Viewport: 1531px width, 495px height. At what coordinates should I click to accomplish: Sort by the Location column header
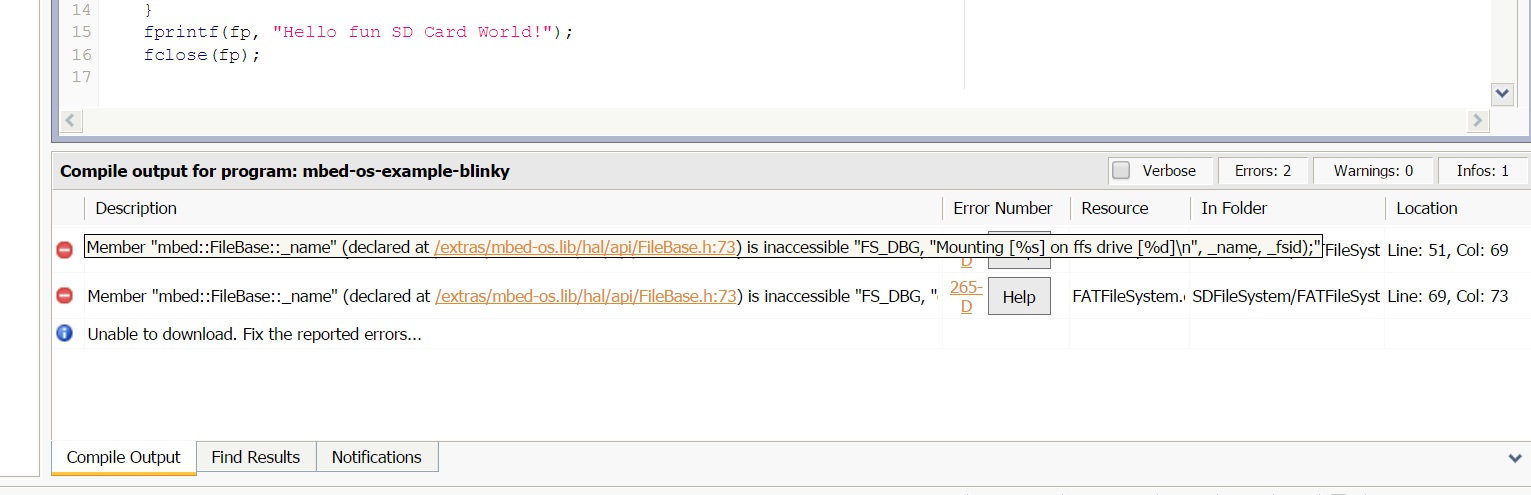(x=1426, y=208)
